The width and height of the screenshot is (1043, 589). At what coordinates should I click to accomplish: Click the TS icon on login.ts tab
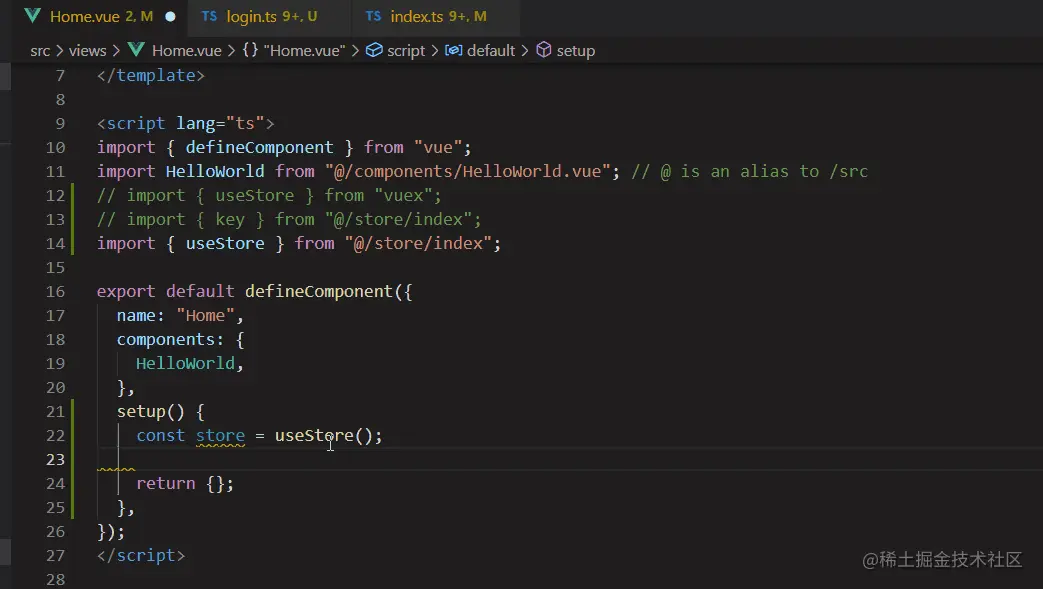pyautogui.click(x=209, y=16)
